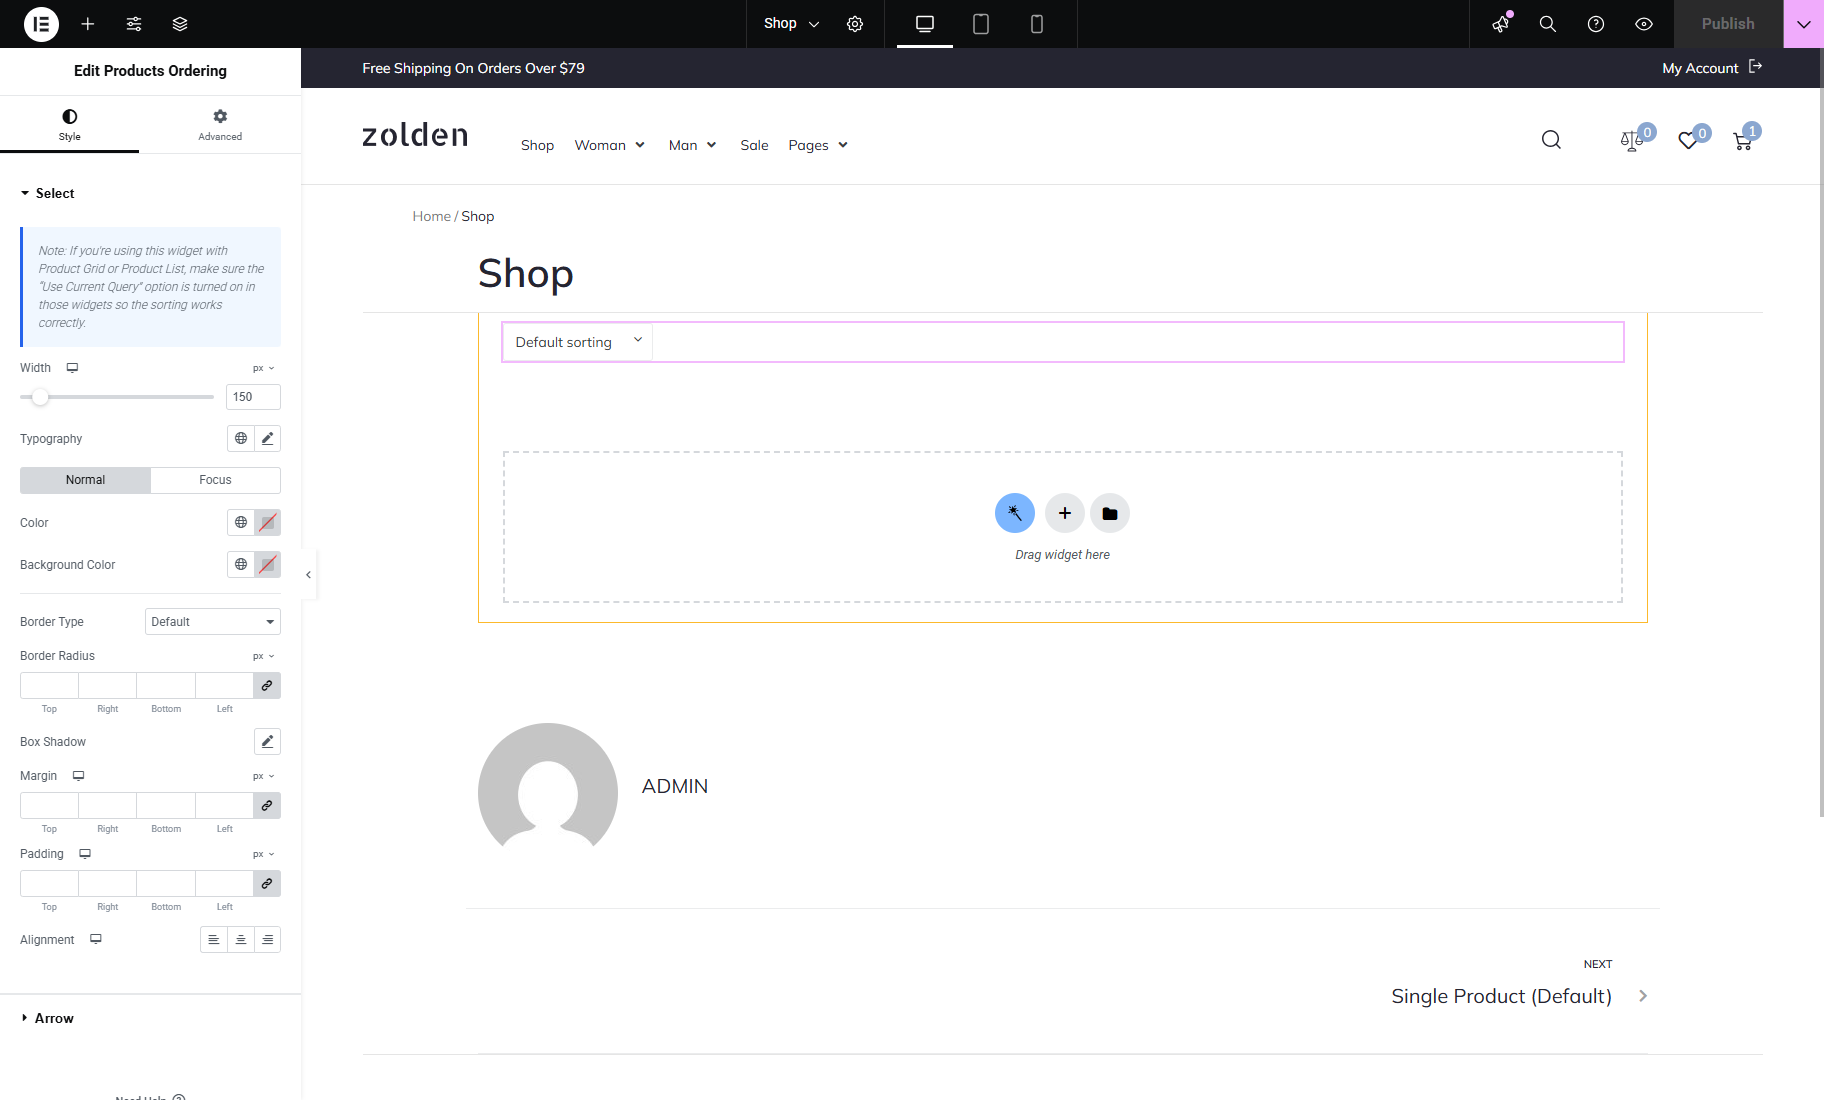Open the Color swatch picker
The image size is (1824, 1100).
pyautogui.click(x=267, y=522)
